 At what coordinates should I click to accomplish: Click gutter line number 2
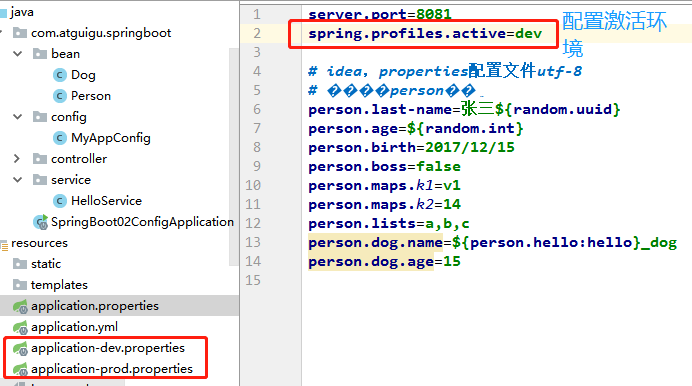pos(257,34)
